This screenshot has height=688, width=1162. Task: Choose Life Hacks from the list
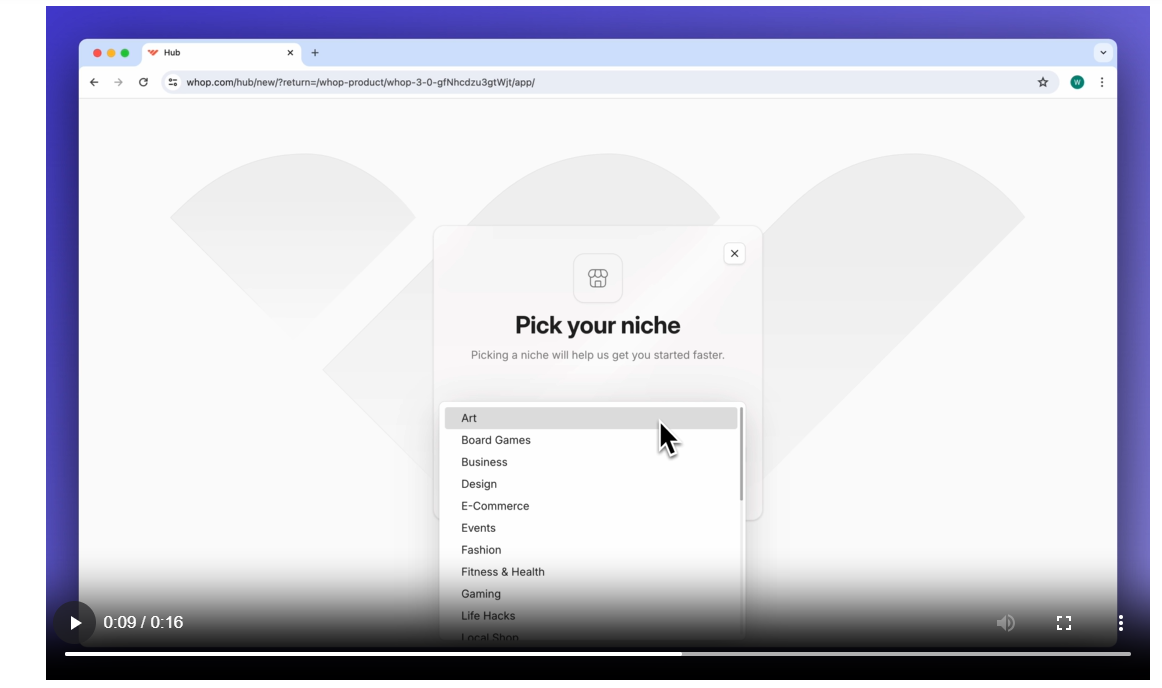click(x=591, y=616)
